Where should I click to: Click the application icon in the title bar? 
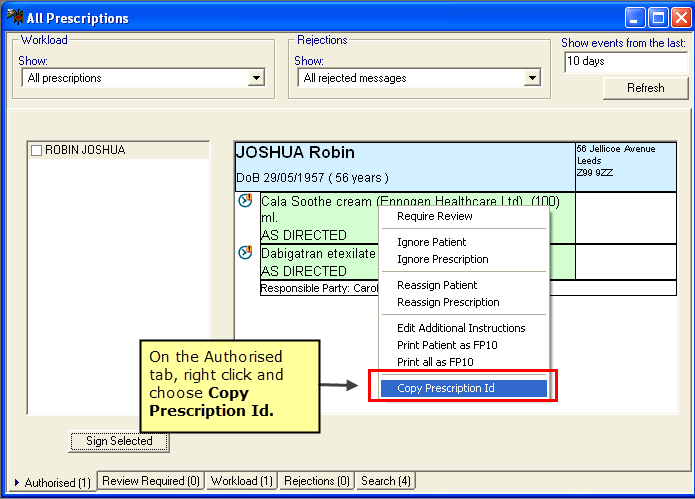[13, 17]
